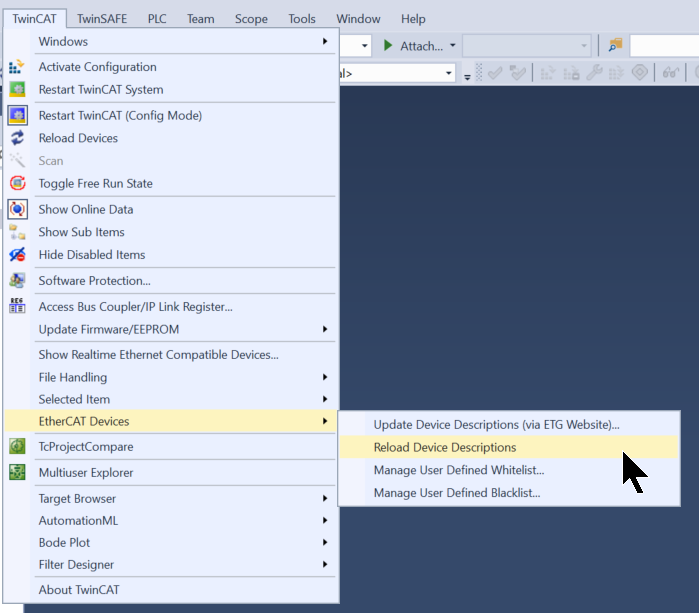This screenshot has height=613, width=699.
Task: Open the Tools menu
Action: click(302, 19)
